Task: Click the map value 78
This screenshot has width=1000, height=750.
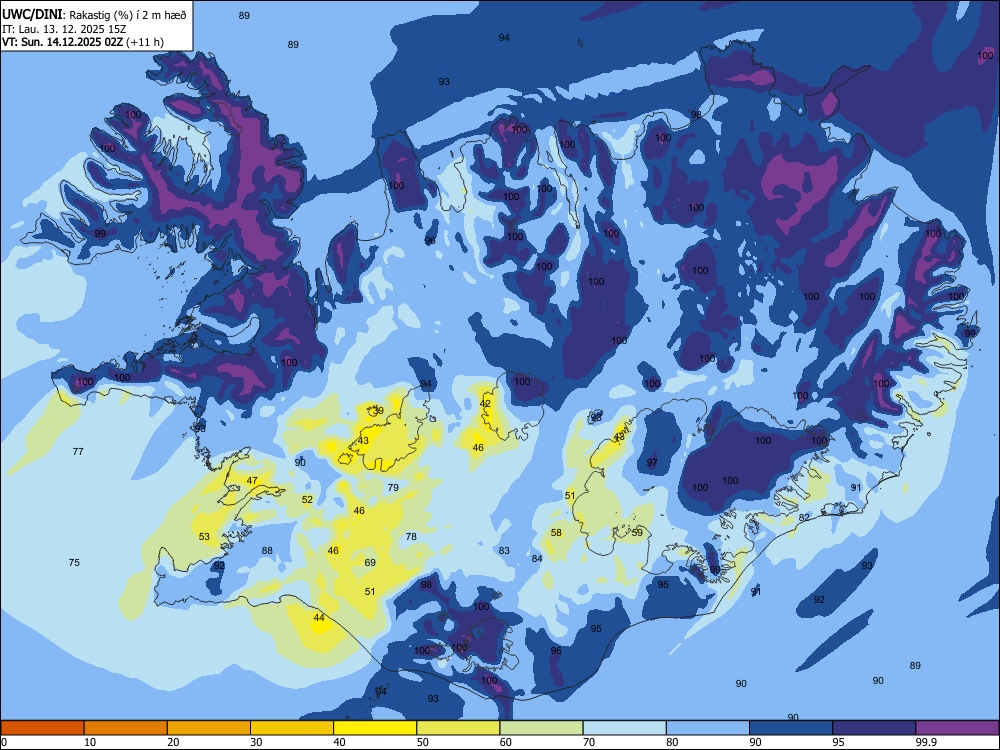Action: tap(411, 536)
